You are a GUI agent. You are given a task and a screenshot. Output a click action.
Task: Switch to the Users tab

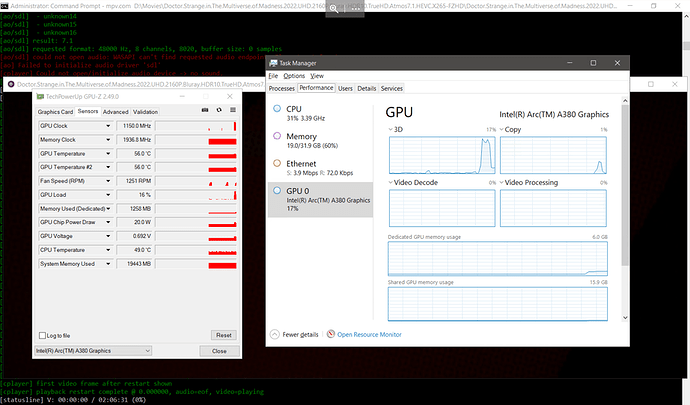(x=345, y=88)
